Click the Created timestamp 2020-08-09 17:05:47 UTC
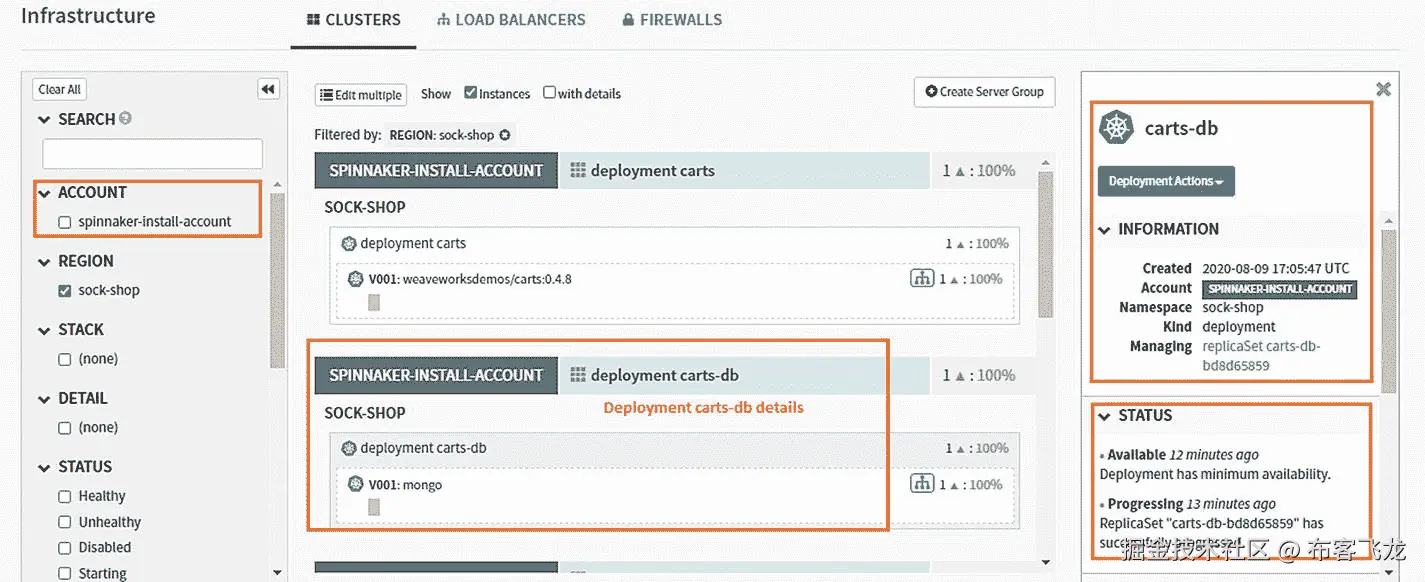 (x=1275, y=269)
